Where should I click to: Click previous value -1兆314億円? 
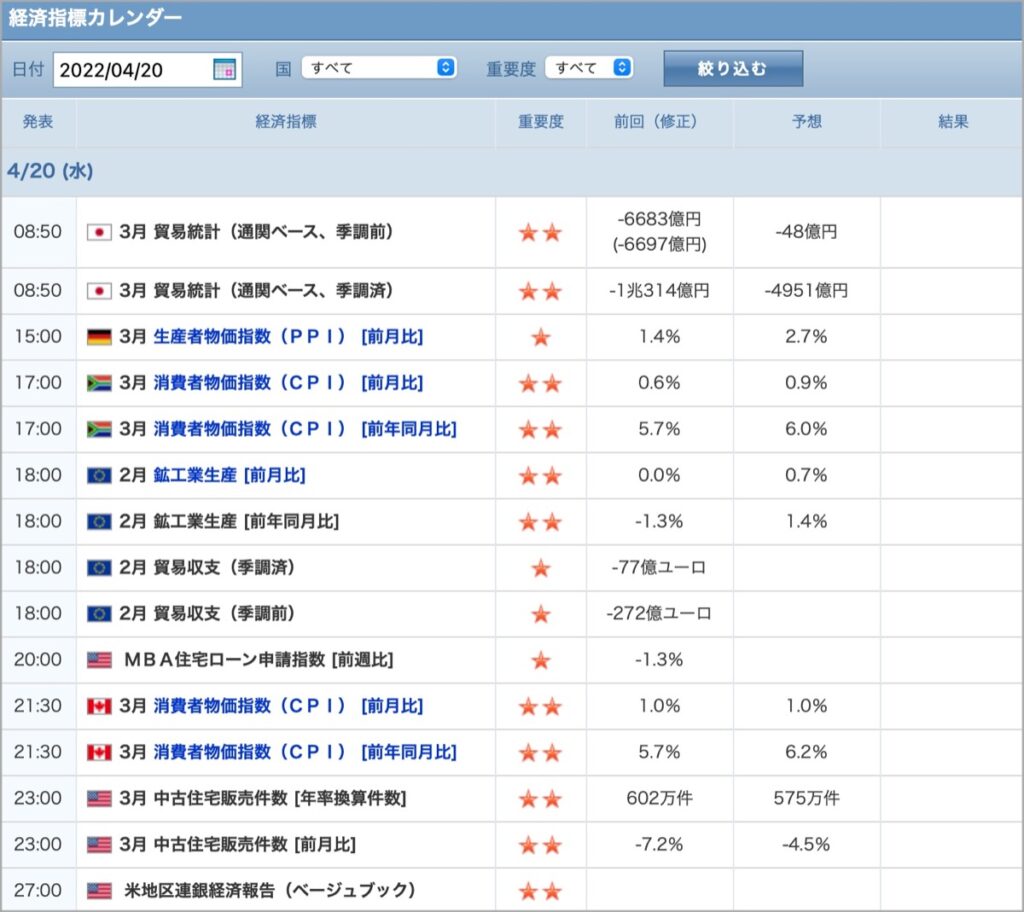click(x=660, y=290)
